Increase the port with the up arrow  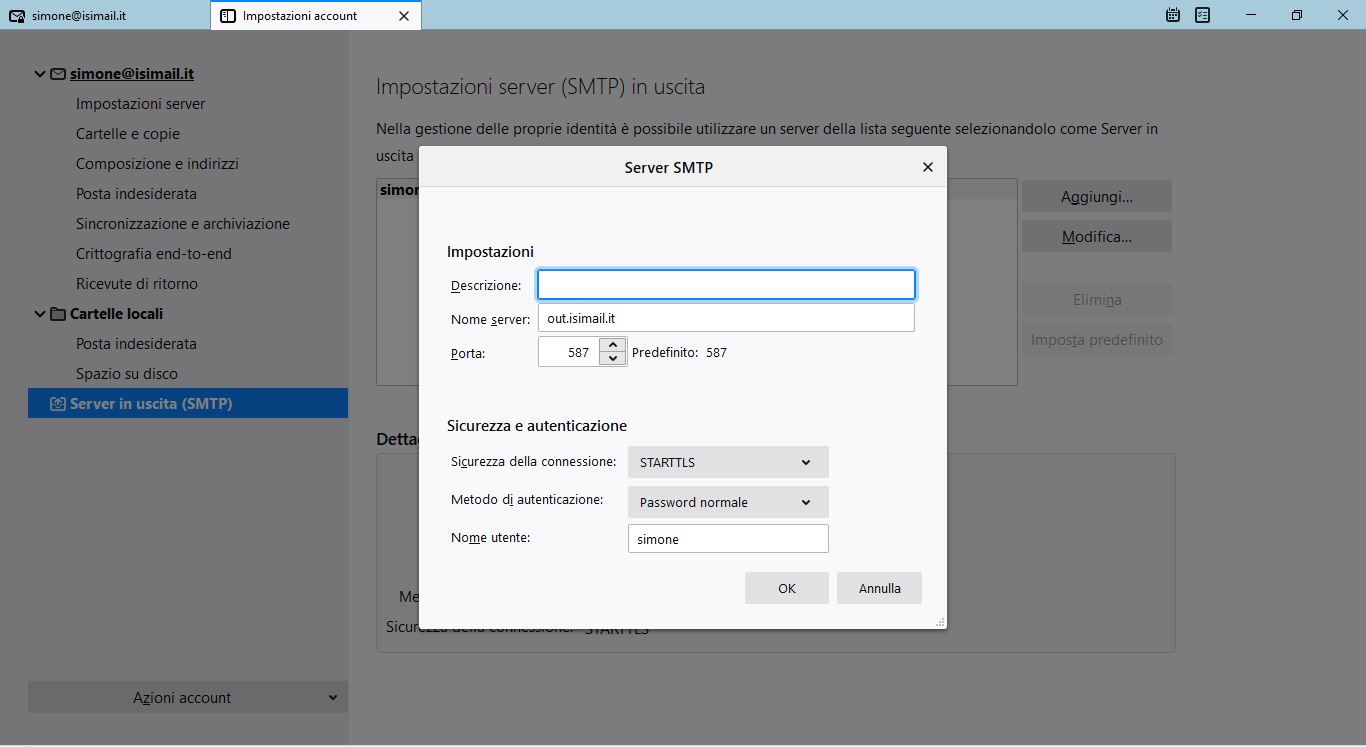(x=613, y=345)
